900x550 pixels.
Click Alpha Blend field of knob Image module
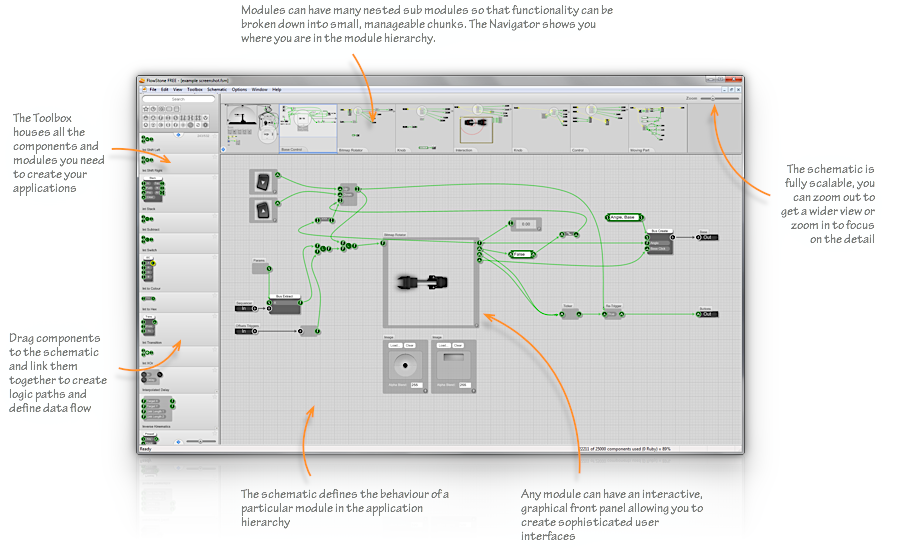point(416,385)
